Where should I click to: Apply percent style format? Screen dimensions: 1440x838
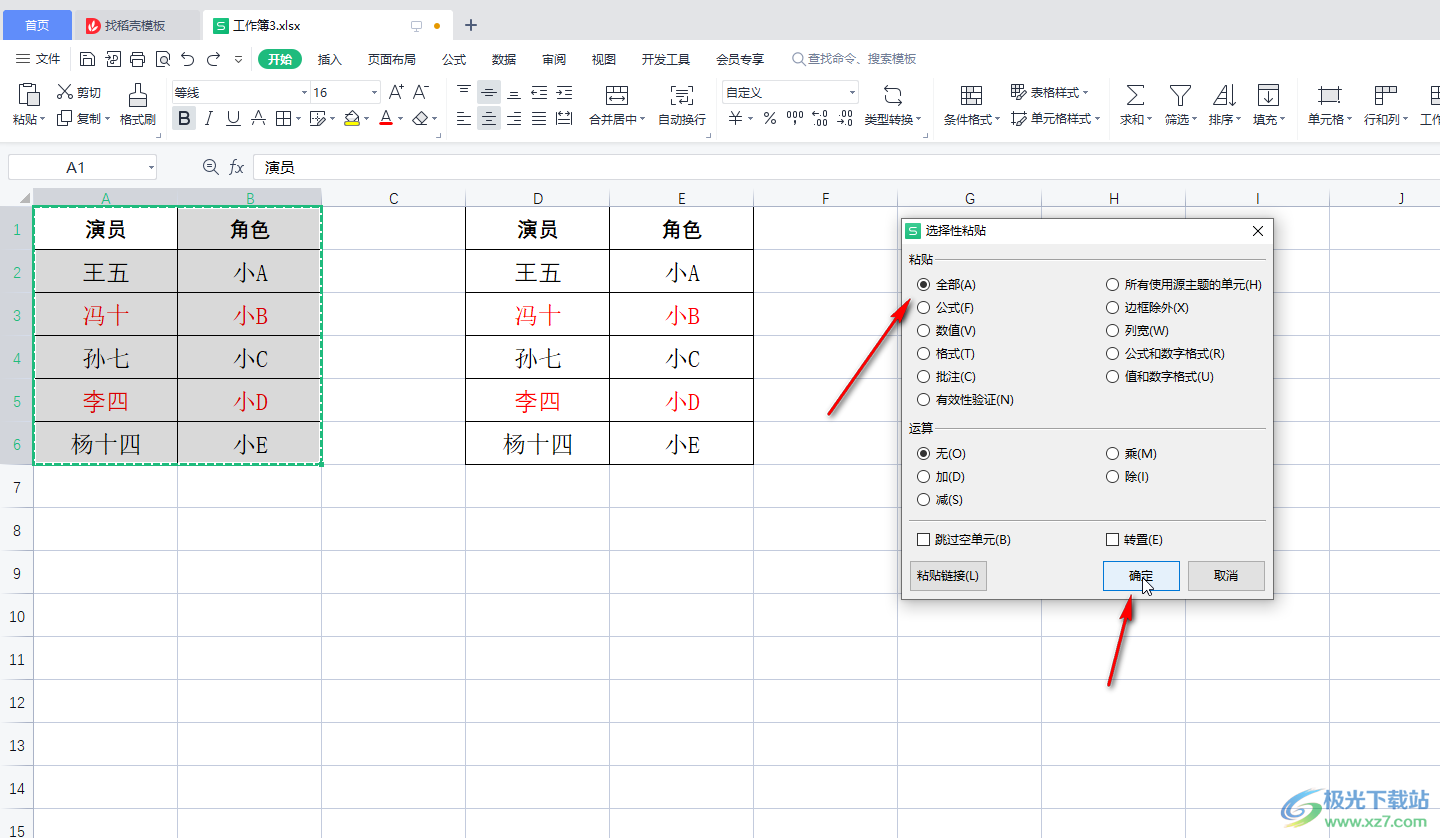coord(769,119)
